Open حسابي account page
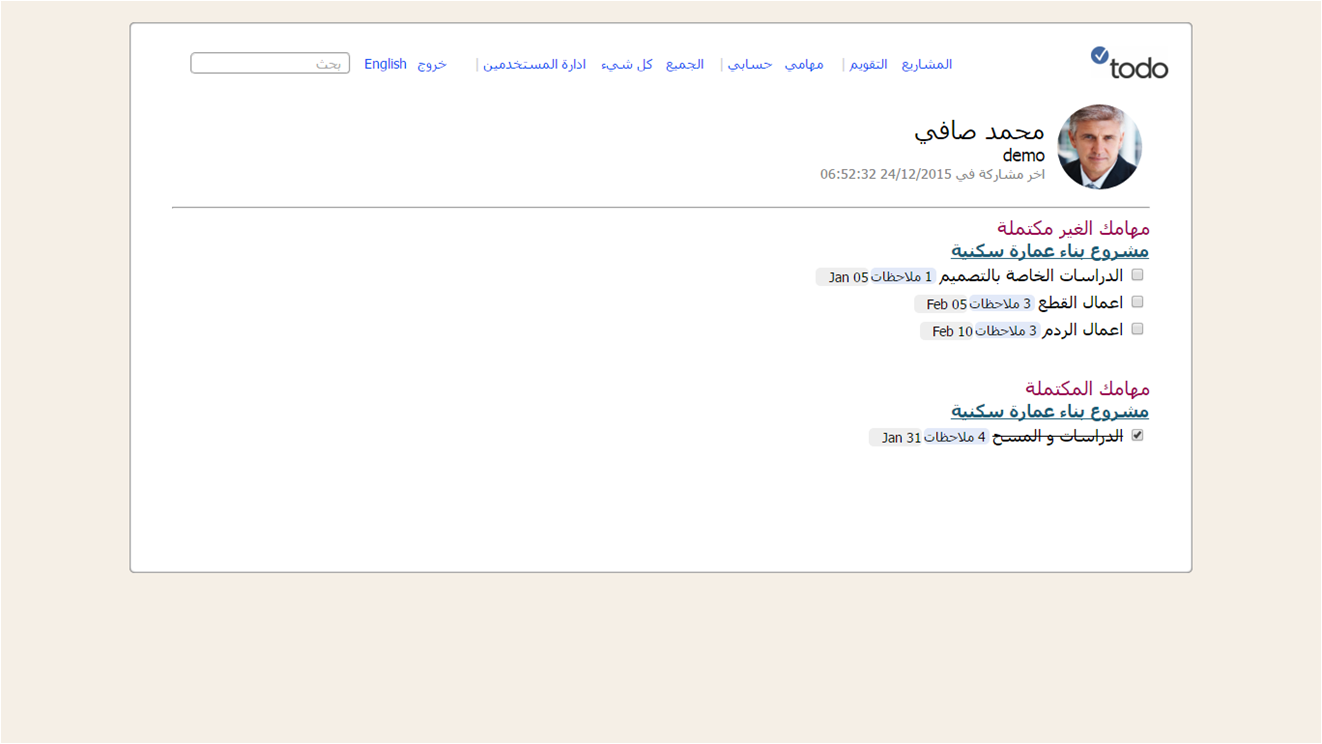The height and width of the screenshot is (744, 1322). point(749,64)
